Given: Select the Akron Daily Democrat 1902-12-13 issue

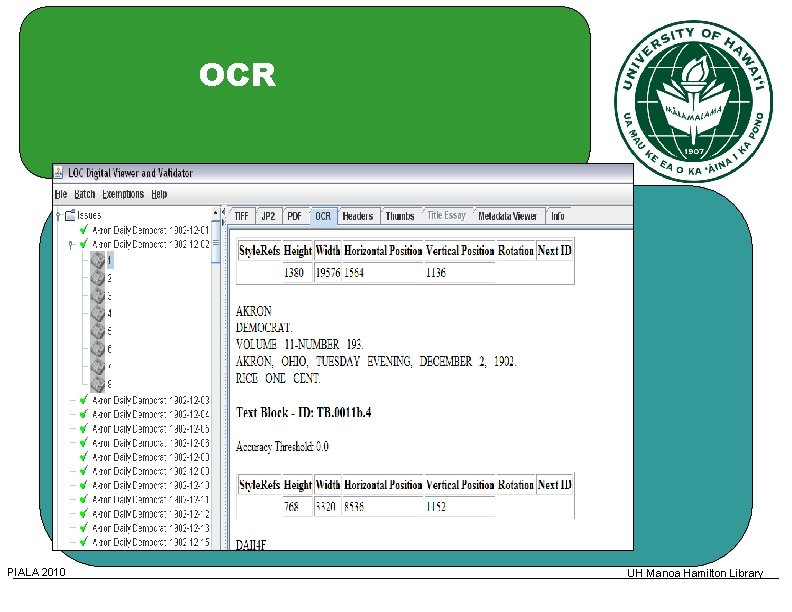Looking at the screenshot, I should coord(151,528).
